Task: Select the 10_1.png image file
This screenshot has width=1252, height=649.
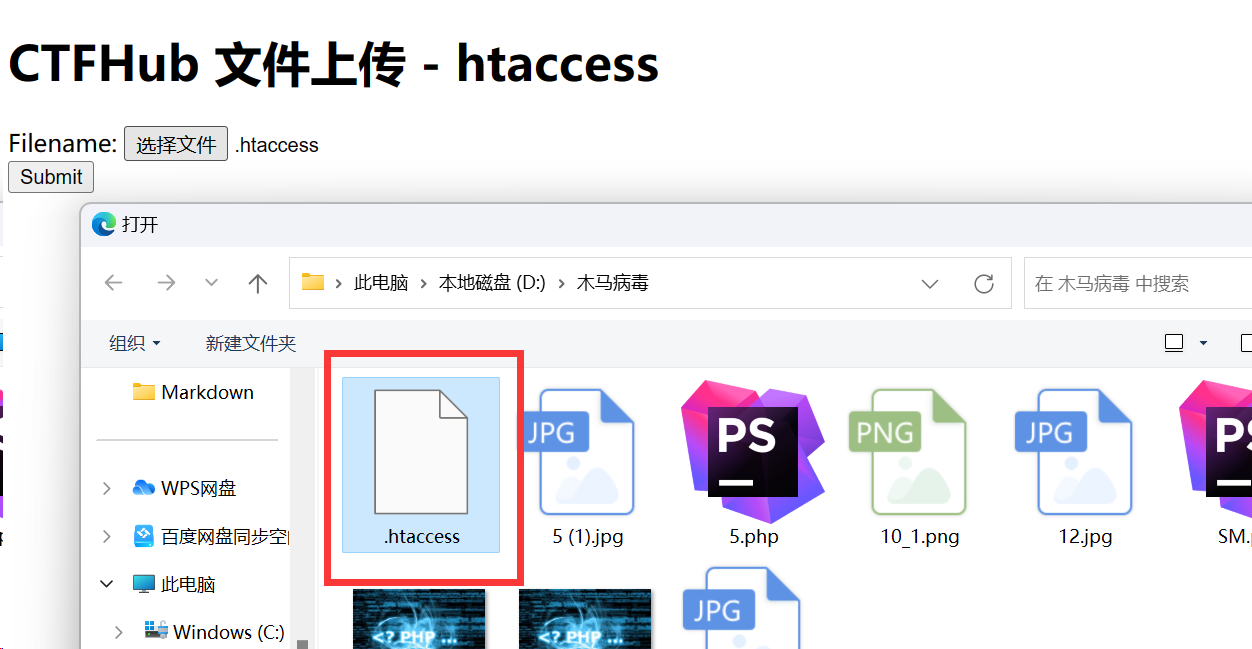Action: (x=919, y=465)
